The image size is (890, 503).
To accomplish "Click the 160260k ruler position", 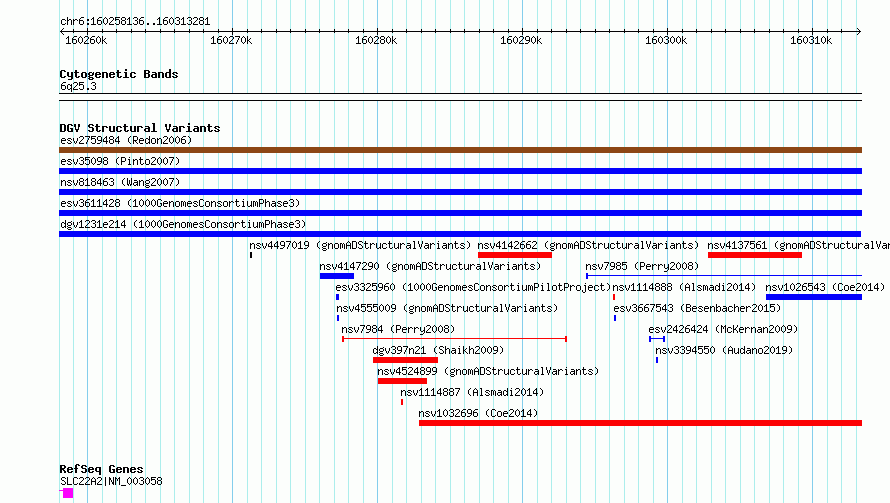I will click(x=86, y=40).
